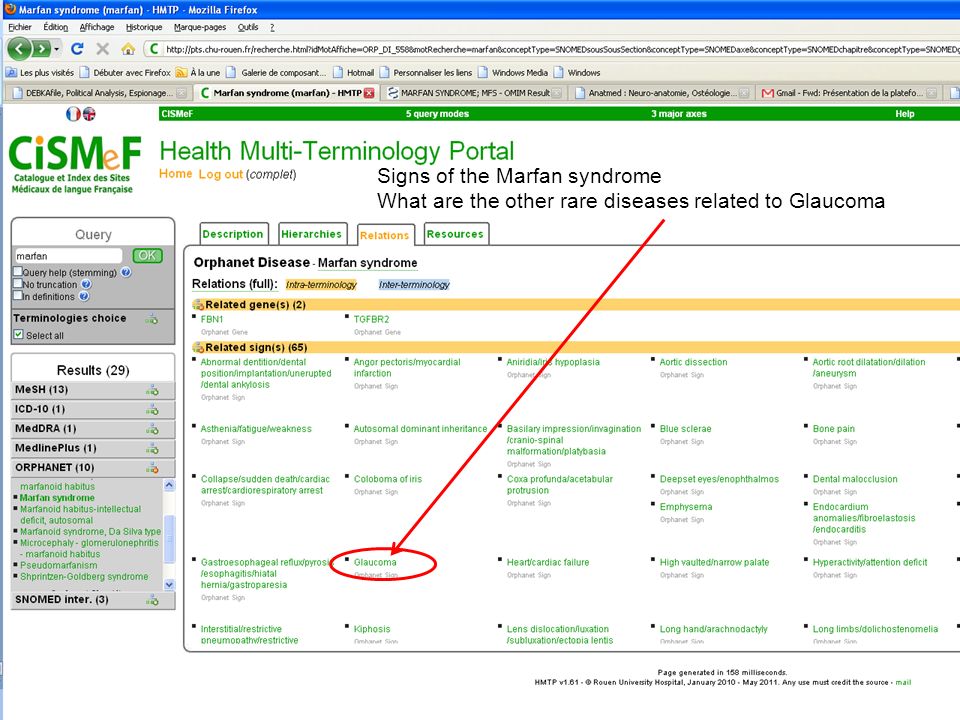The image size is (960, 720).
Task: Open the TGFBR2 gene link
Action: [371, 319]
